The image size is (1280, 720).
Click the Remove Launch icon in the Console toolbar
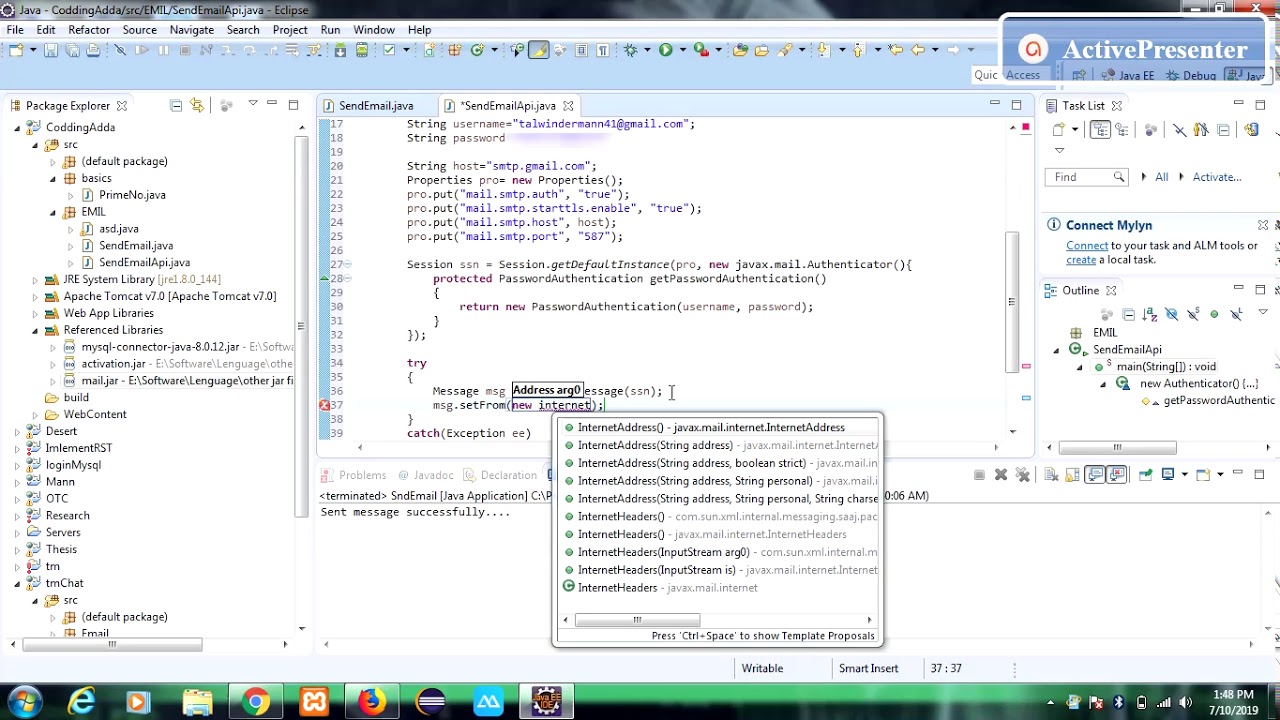tap(1001, 475)
